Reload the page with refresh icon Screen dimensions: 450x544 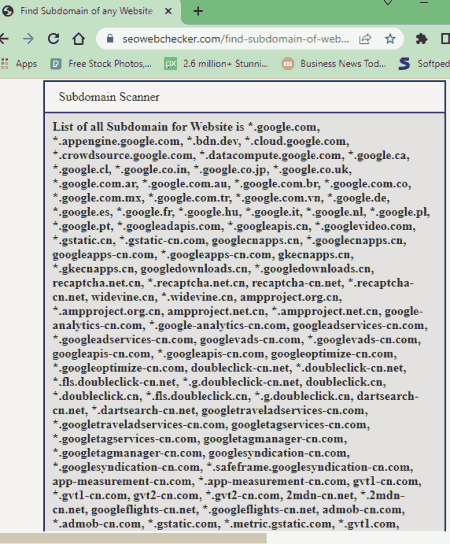[x=53, y=39]
